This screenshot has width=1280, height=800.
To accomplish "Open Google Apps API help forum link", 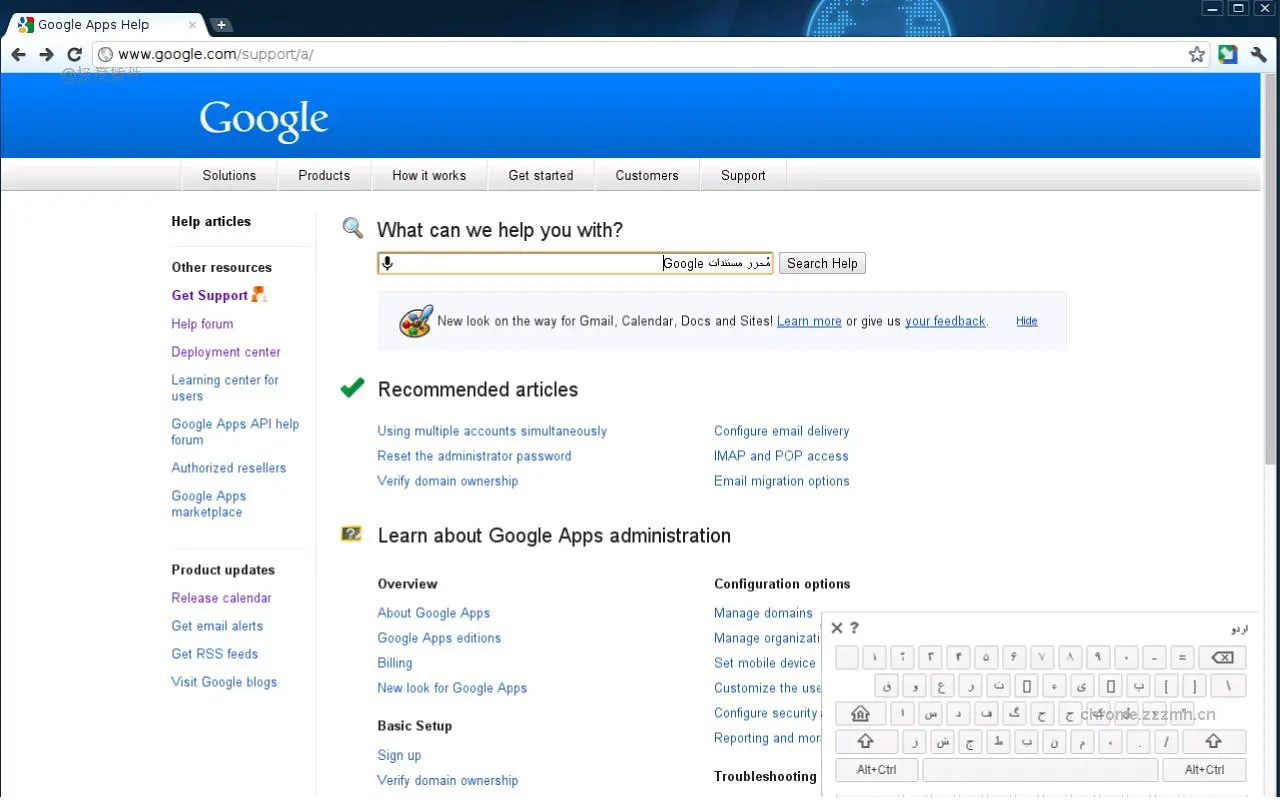I will point(235,432).
